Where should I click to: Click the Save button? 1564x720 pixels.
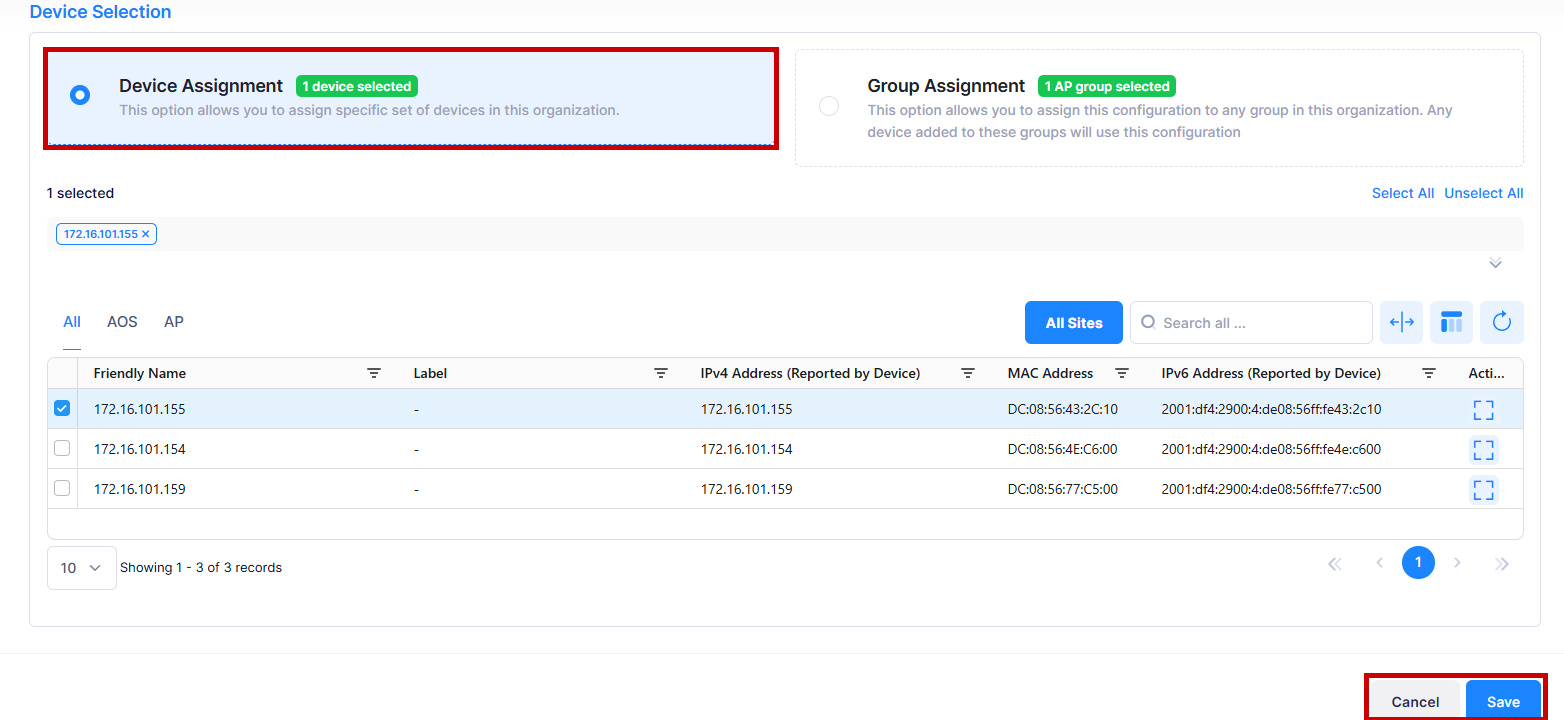(1505, 701)
